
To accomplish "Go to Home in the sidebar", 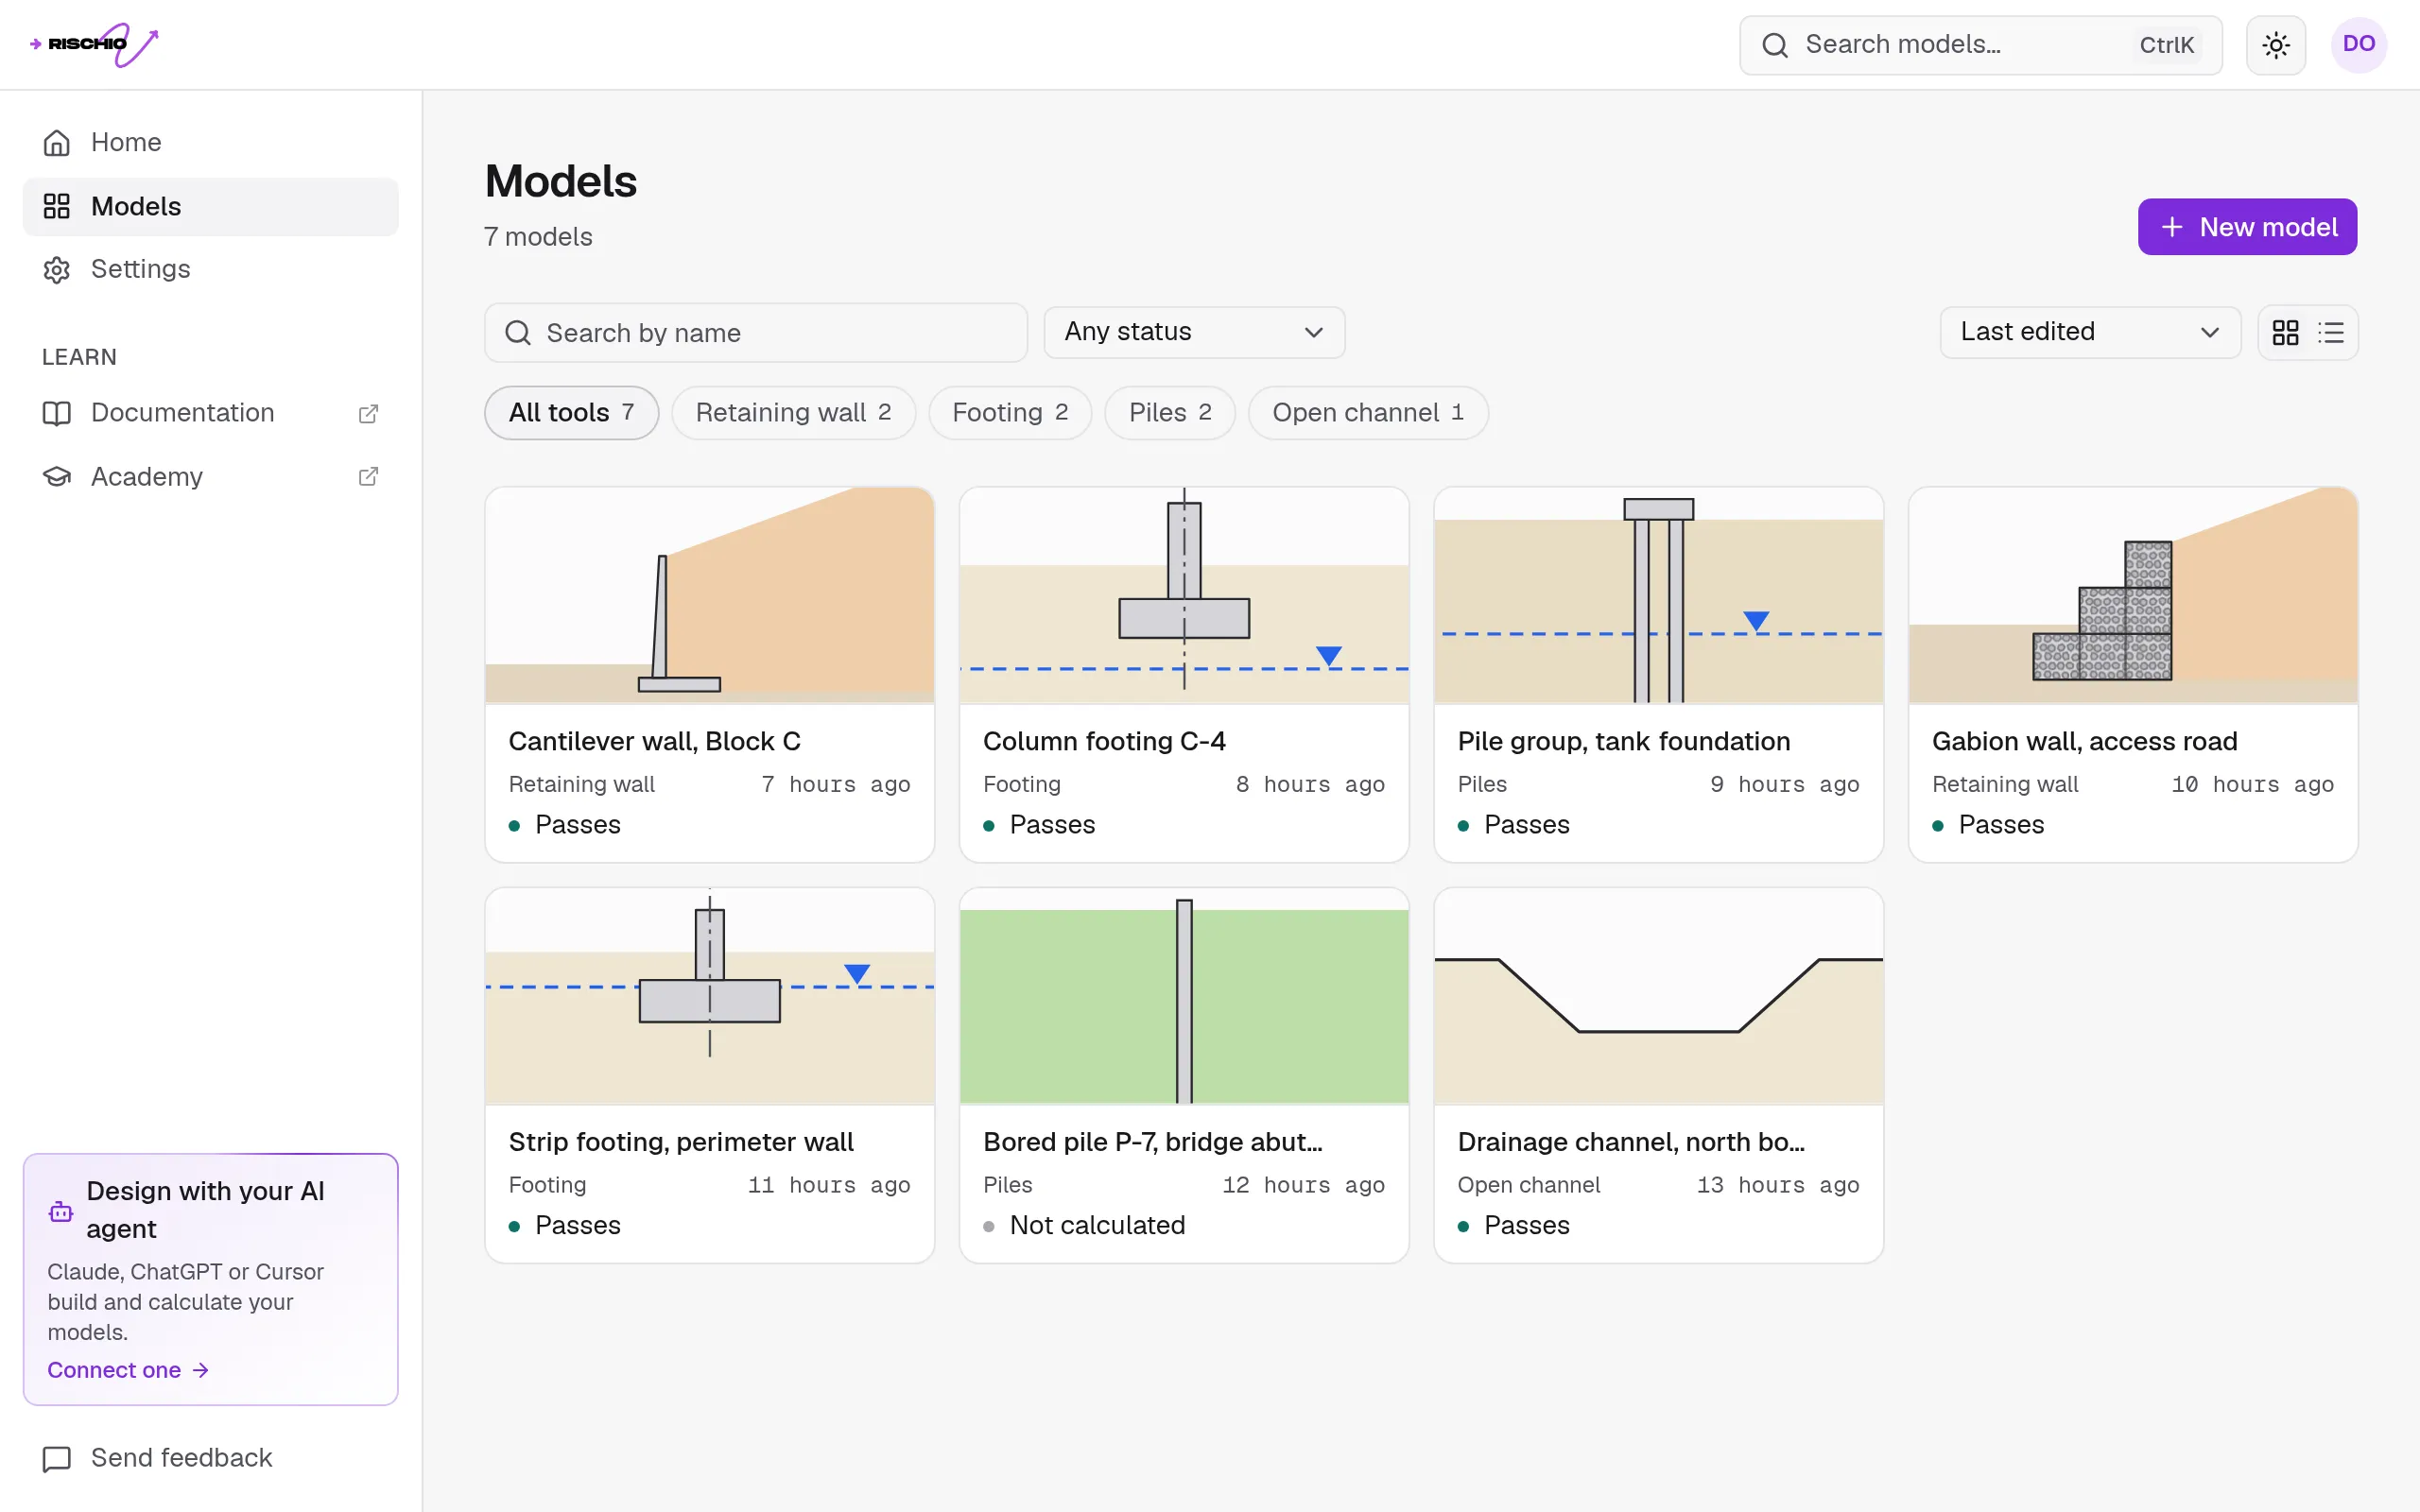I will [x=210, y=142].
